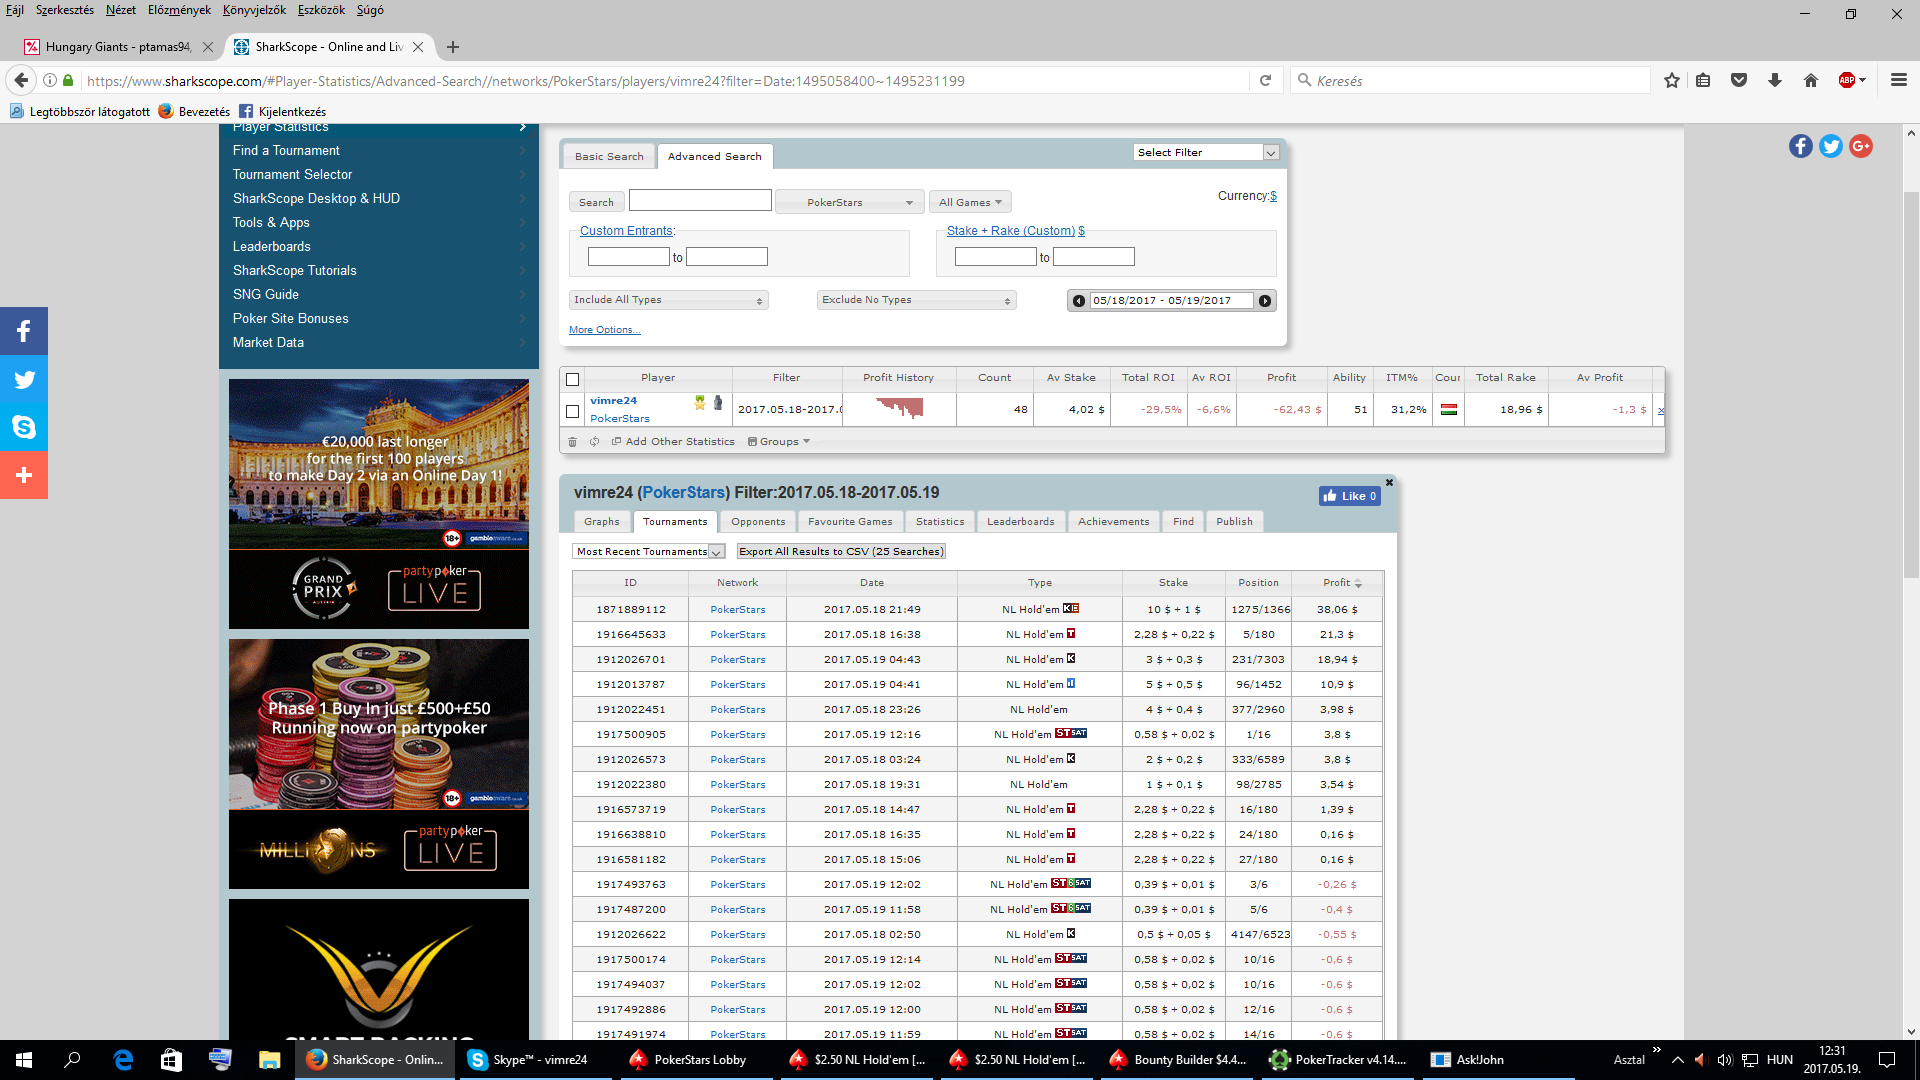
Task: Click Add Other Statistics
Action: [x=673, y=442]
